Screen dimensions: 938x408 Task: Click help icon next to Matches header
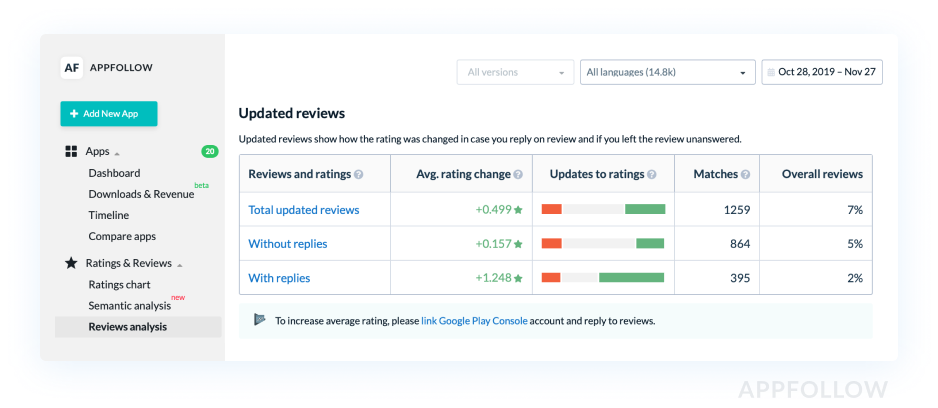[x=746, y=174]
